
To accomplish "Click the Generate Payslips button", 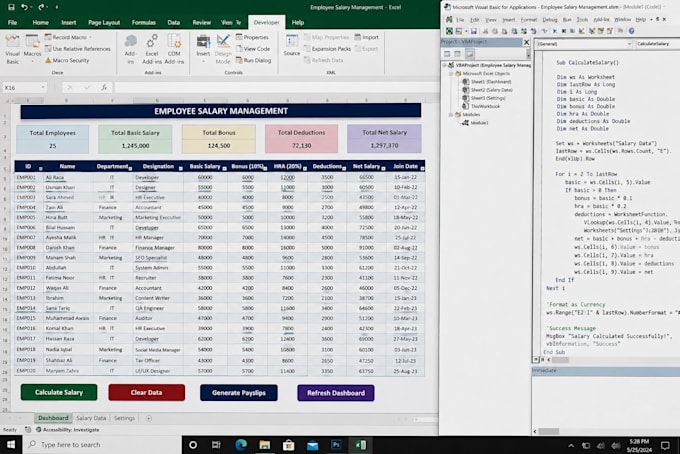I will 239,393.
